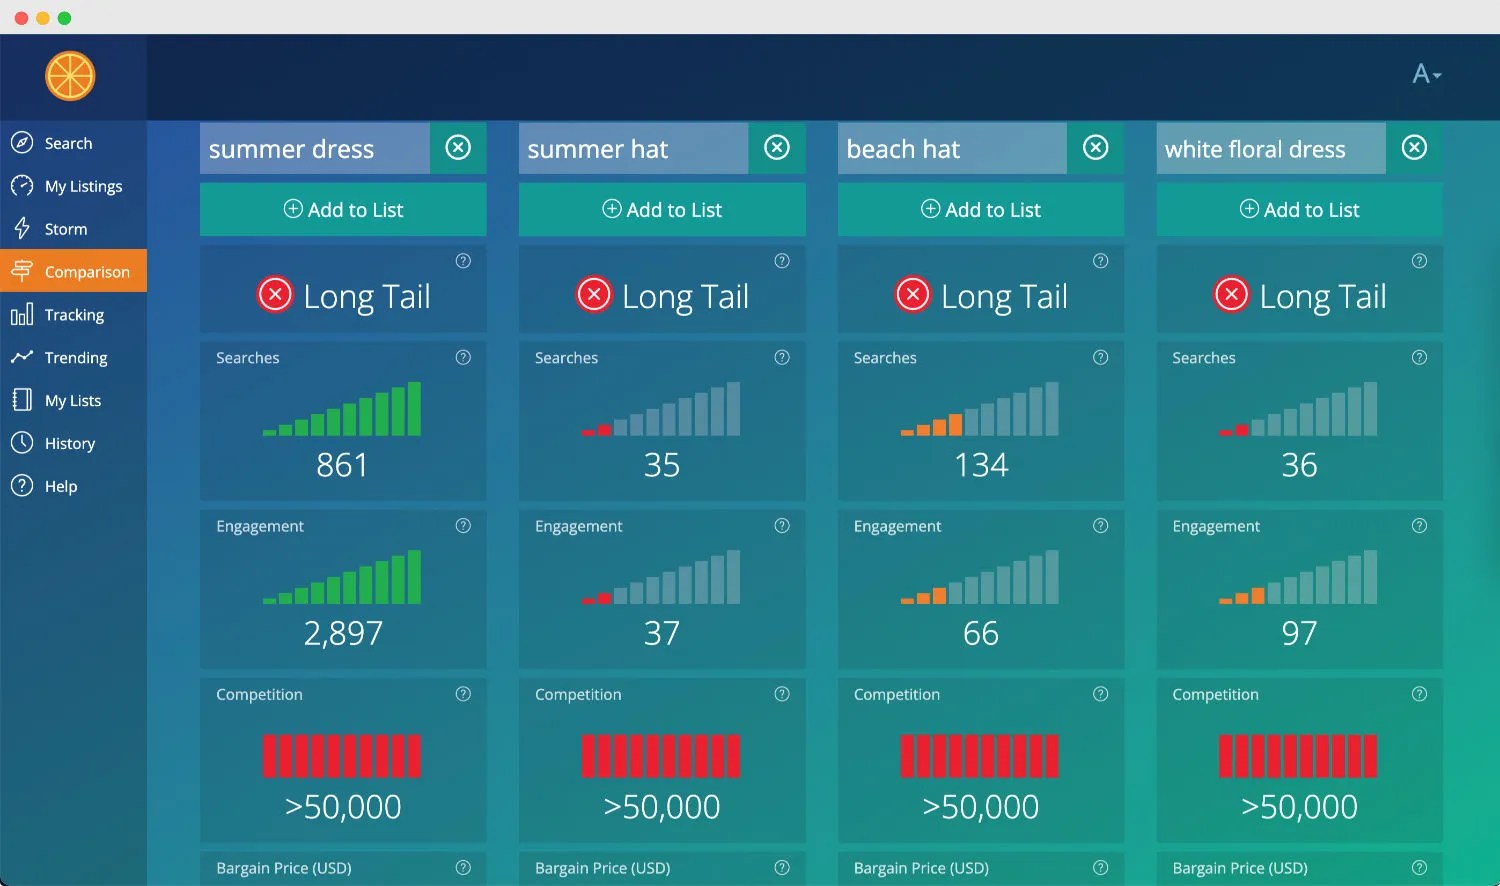Screen dimensions: 1500x886
Task: Click the orange citrus logo
Action: [72, 75]
